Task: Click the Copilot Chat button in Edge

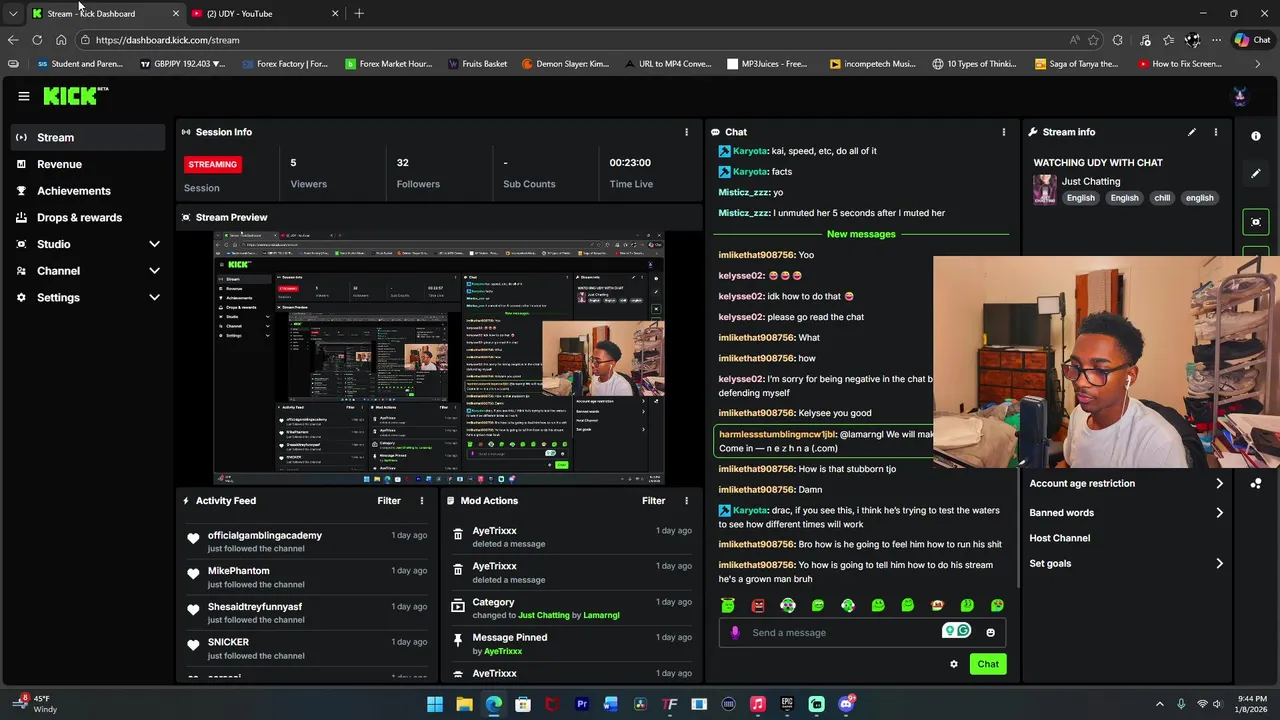Action: pyautogui.click(x=1252, y=40)
